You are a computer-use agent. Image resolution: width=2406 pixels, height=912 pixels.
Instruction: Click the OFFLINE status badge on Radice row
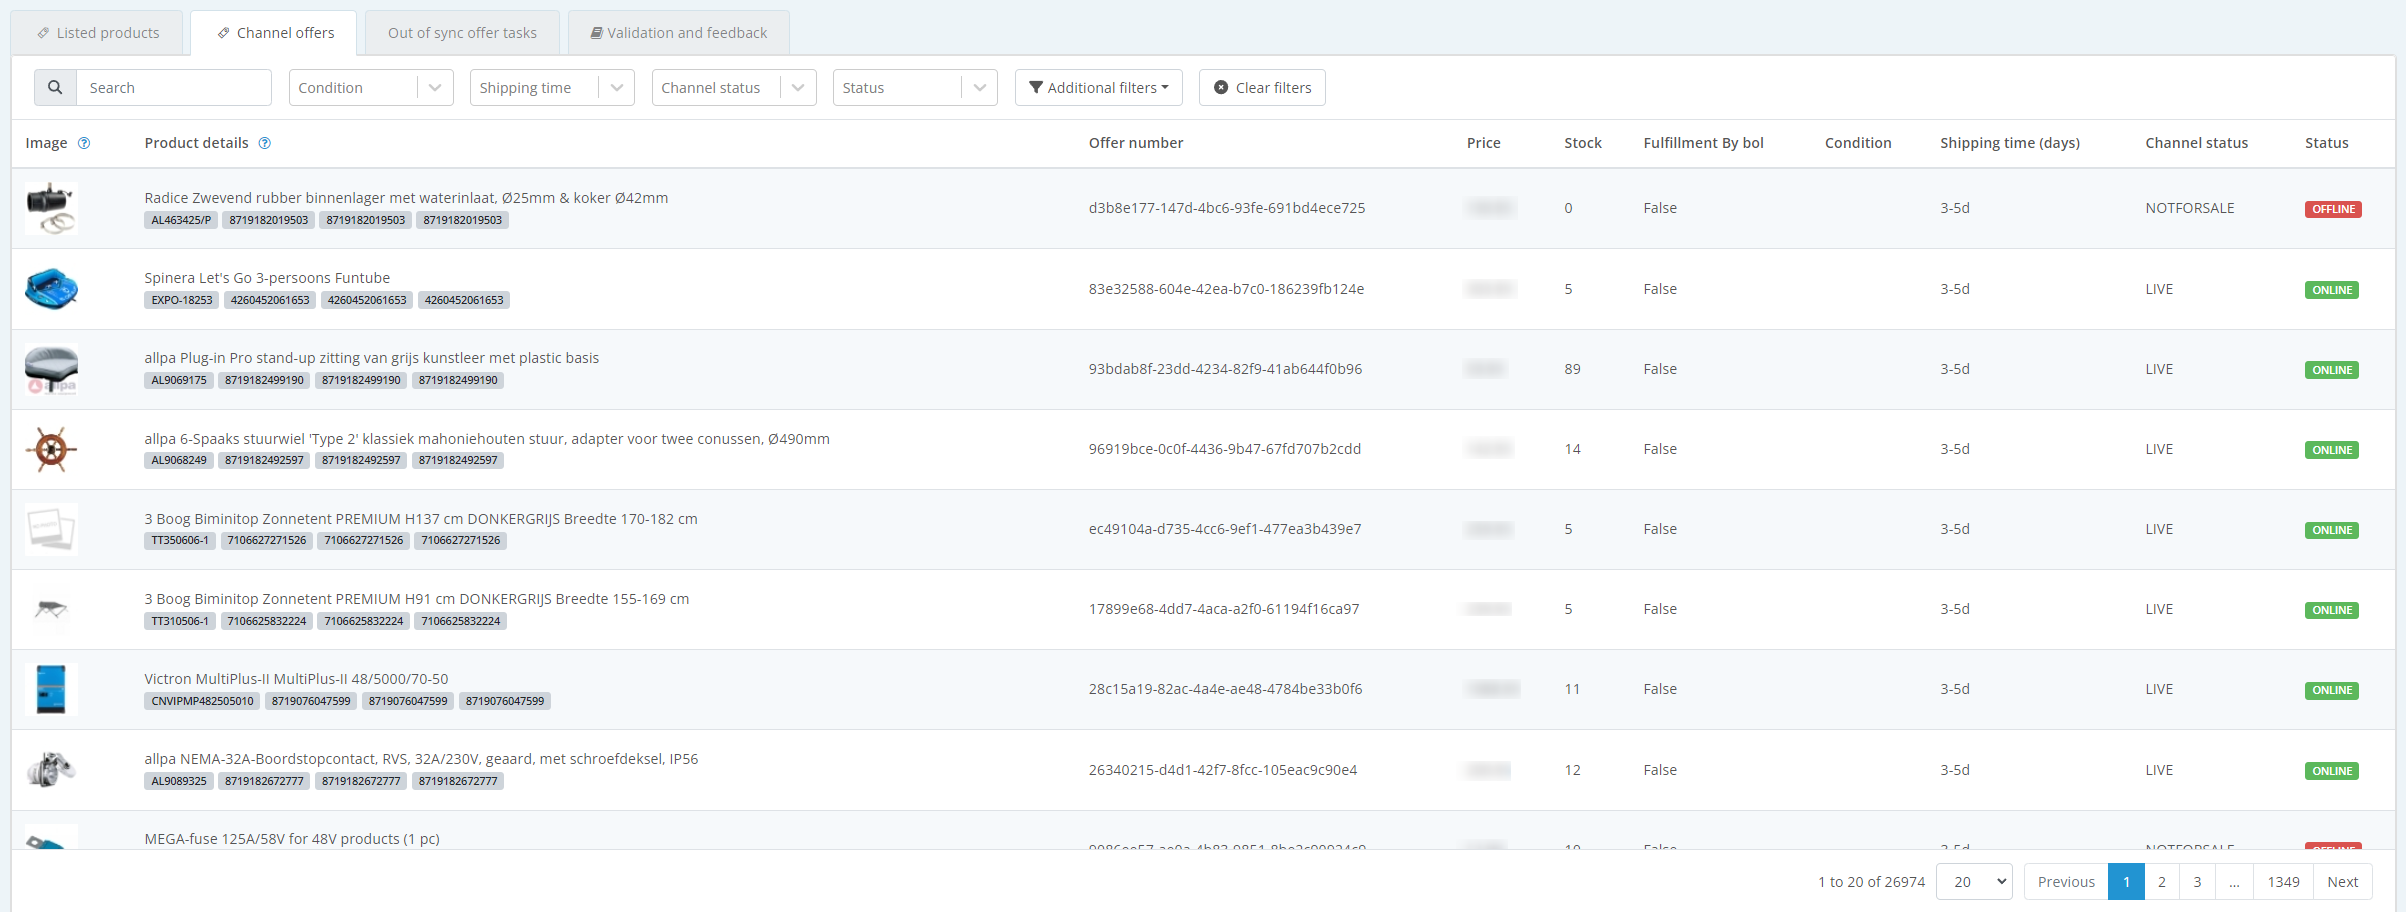(2333, 209)
